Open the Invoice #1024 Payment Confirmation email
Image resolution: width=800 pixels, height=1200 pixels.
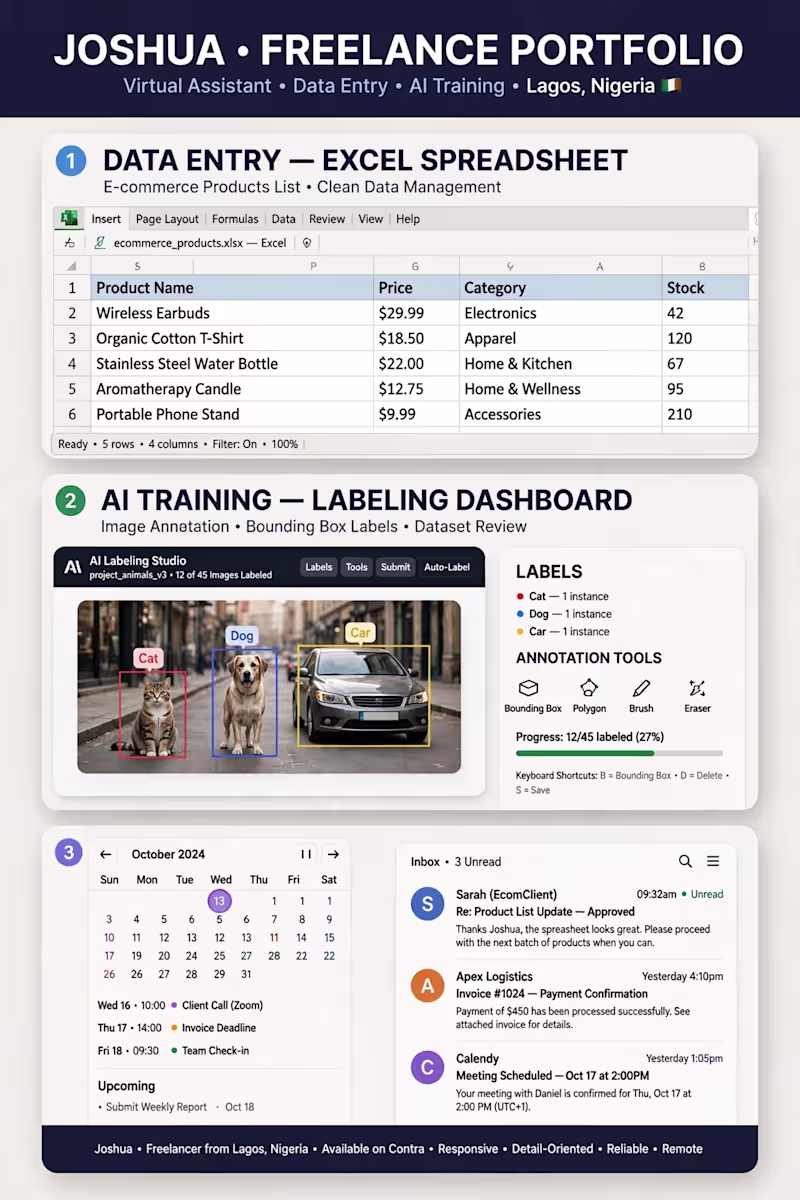[x=569, y=1000]
